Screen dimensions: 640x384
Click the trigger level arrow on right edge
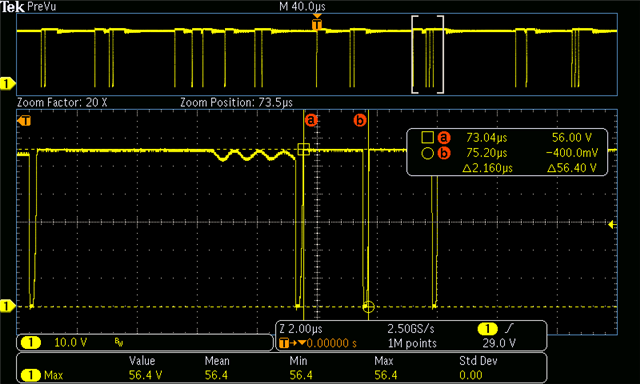click(x=612, y=224)
